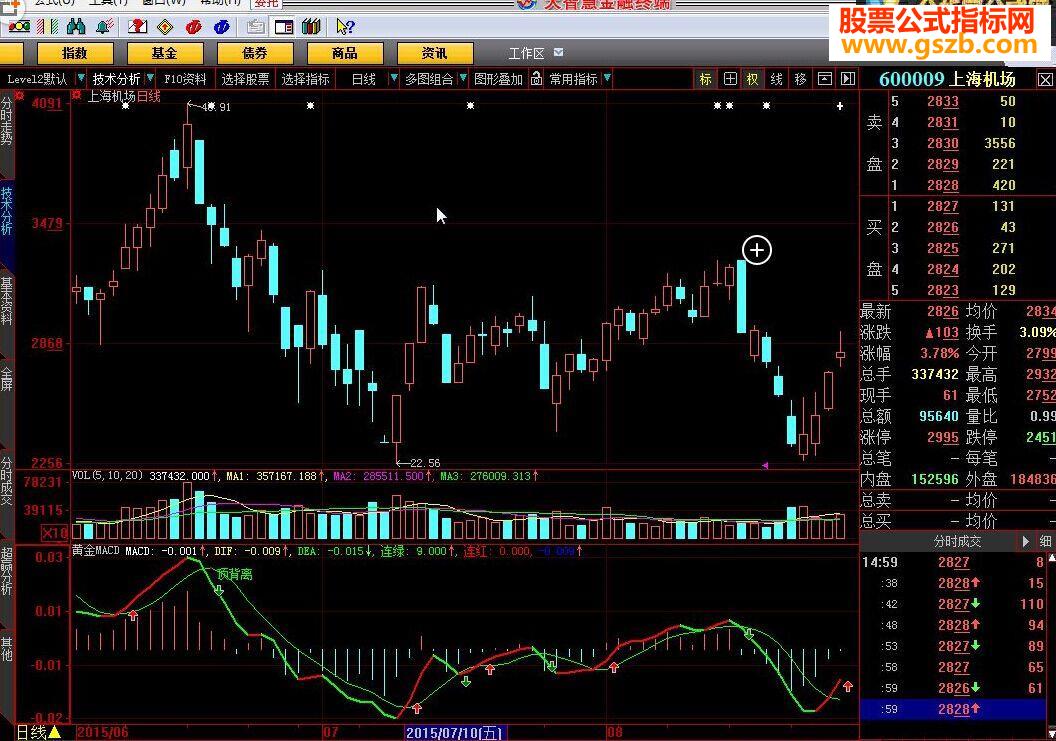Toggle the 线 drawing line button
Viewport: 1056px width, 741px height.
pos(777,79)
